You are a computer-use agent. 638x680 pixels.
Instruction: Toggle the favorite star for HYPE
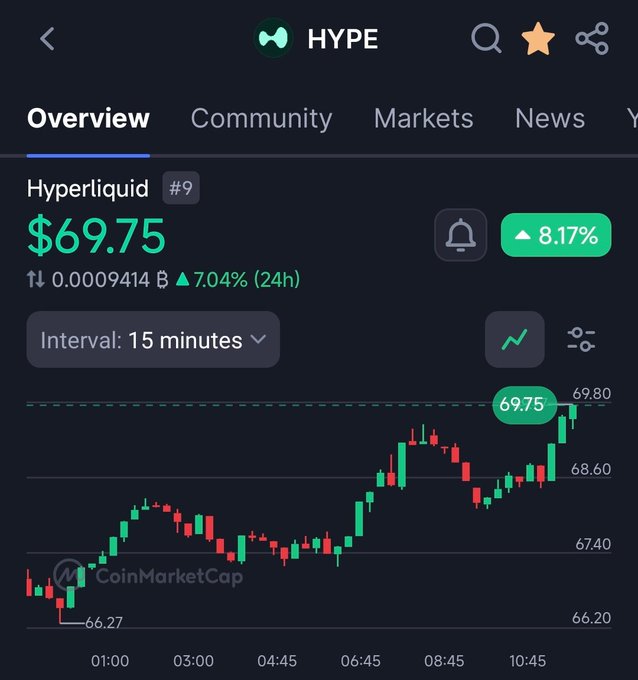click(538, 39)
